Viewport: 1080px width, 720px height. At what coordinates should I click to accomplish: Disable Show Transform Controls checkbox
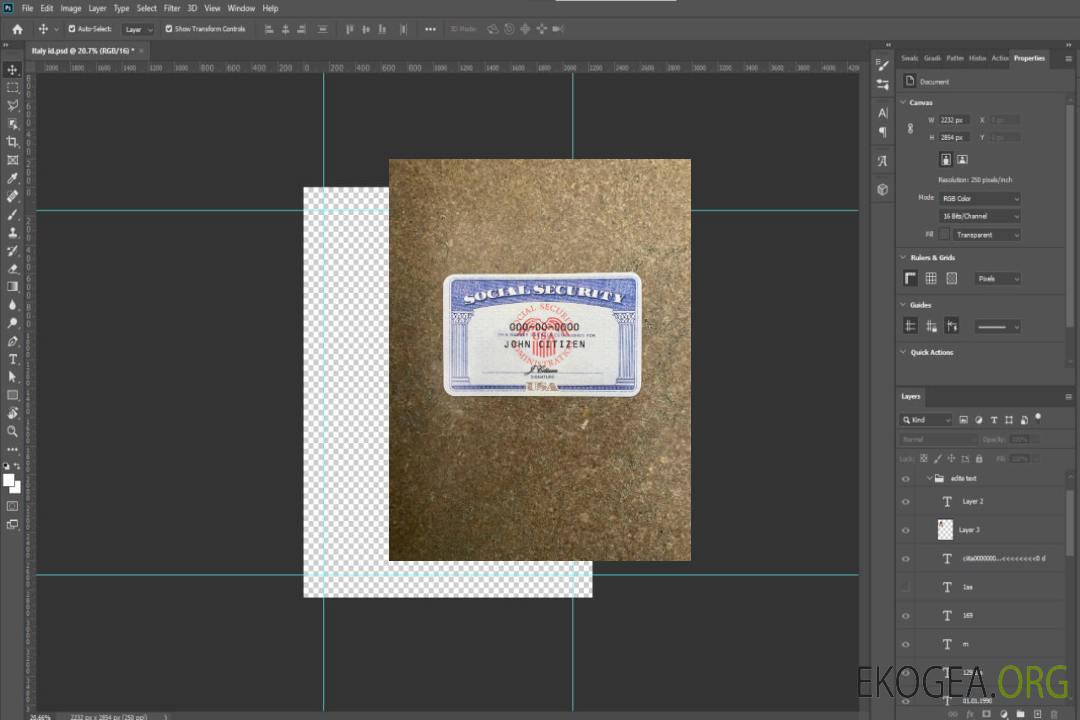click(168, 29)
